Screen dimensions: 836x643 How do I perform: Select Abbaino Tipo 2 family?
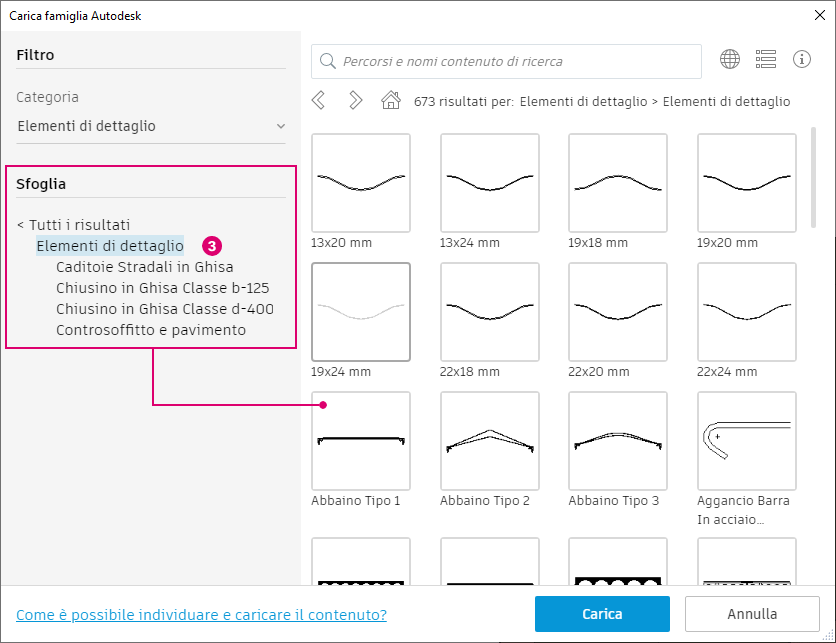[x=489, y=440]
